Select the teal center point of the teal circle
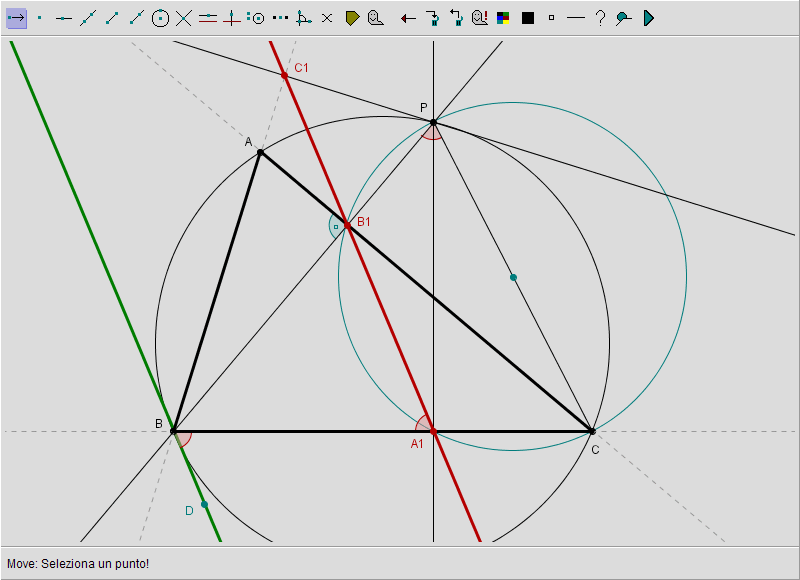Screen dimensions: 800x580 (513, 278)
